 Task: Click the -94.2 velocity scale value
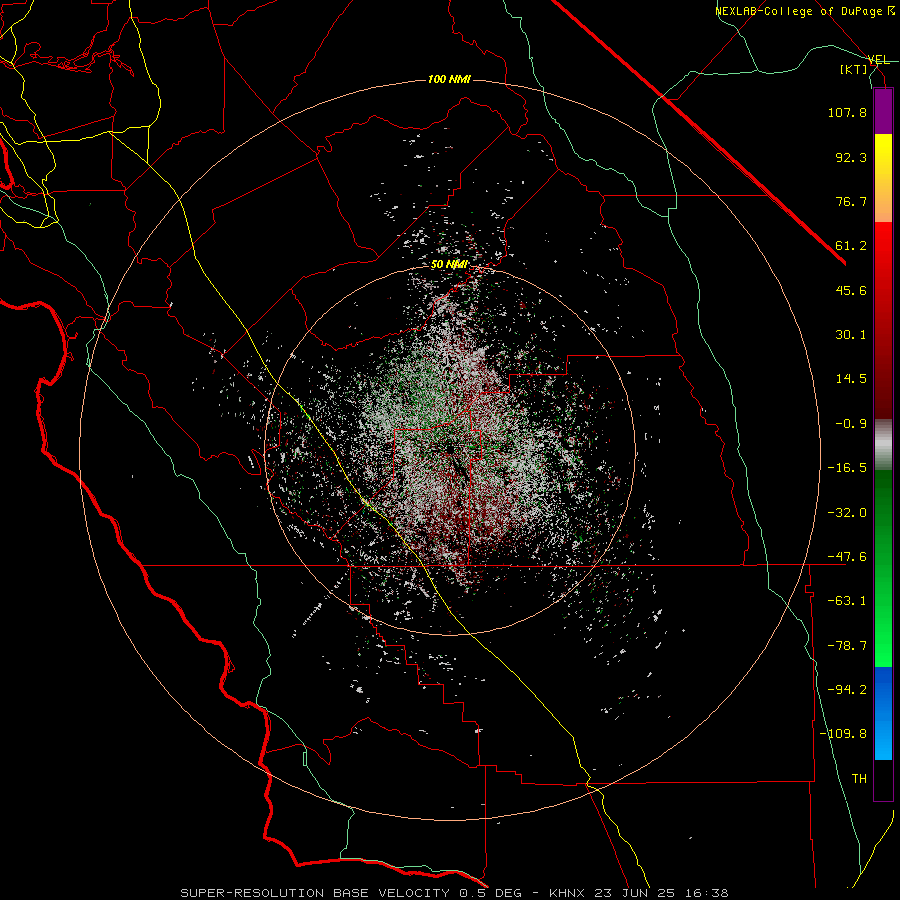click(x=847, y=690)
